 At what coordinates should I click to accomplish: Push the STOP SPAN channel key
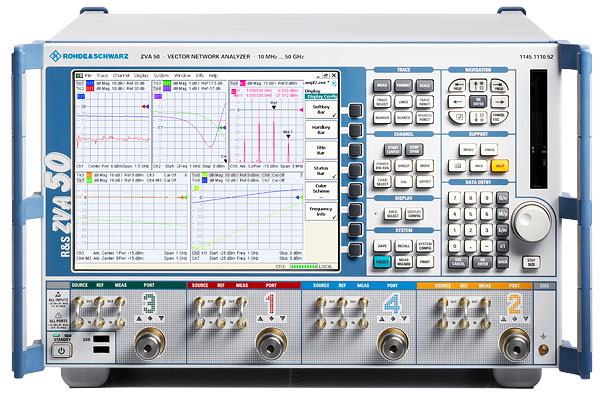click(414, 149)
